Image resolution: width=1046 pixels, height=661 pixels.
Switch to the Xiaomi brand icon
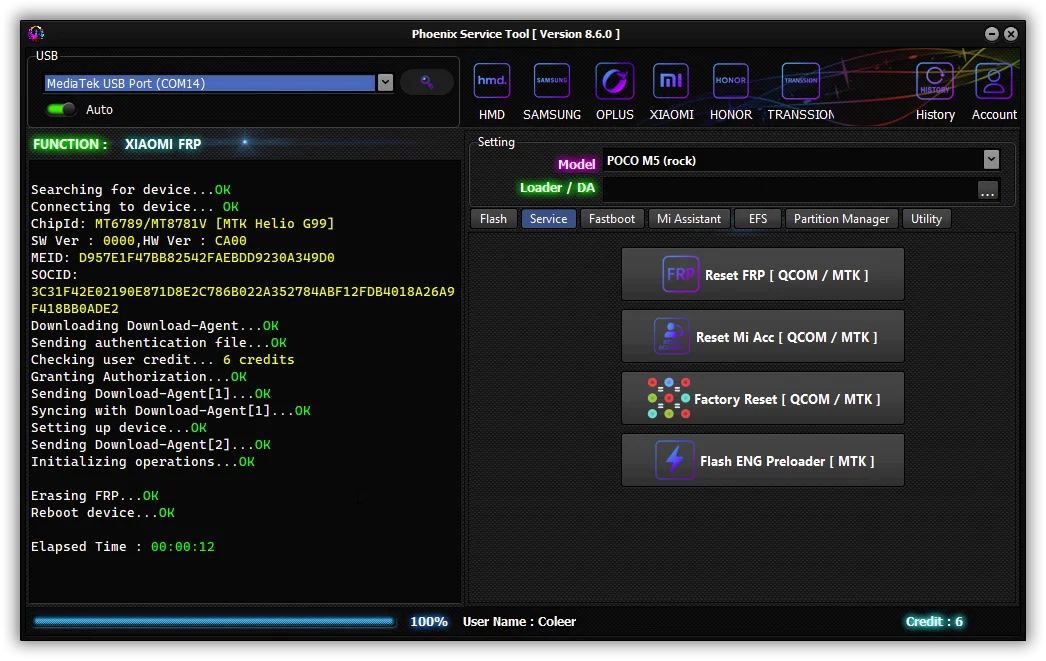671,82
